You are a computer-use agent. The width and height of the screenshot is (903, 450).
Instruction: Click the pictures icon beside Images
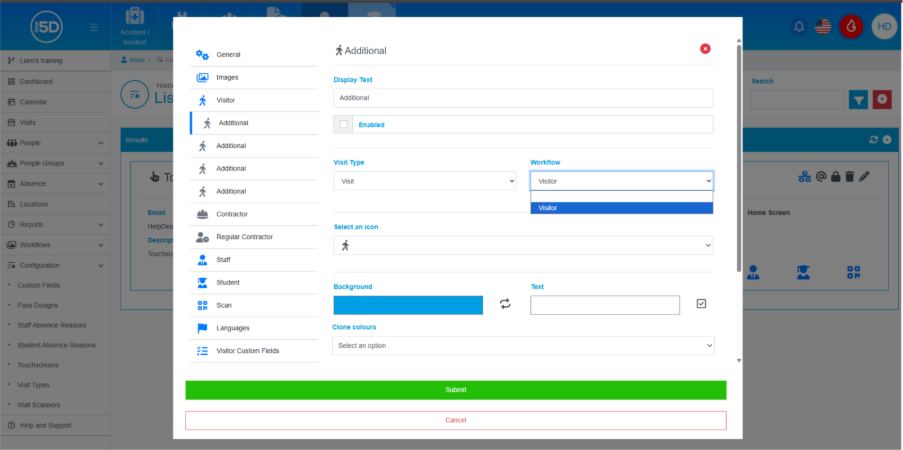(202, 77)
